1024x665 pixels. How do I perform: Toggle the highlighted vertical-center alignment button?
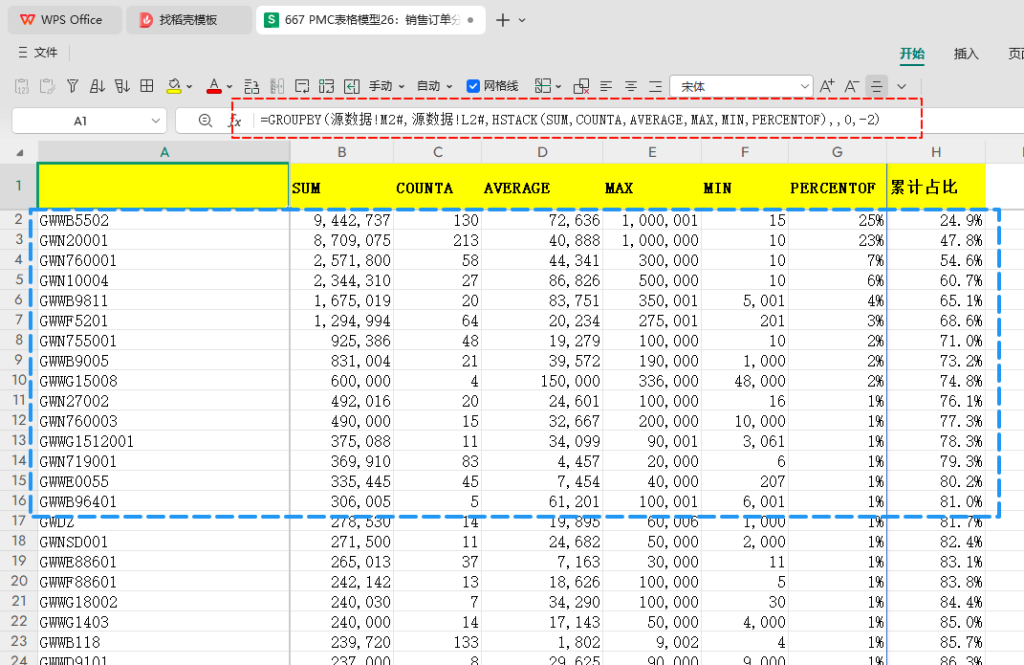[876, 86]
